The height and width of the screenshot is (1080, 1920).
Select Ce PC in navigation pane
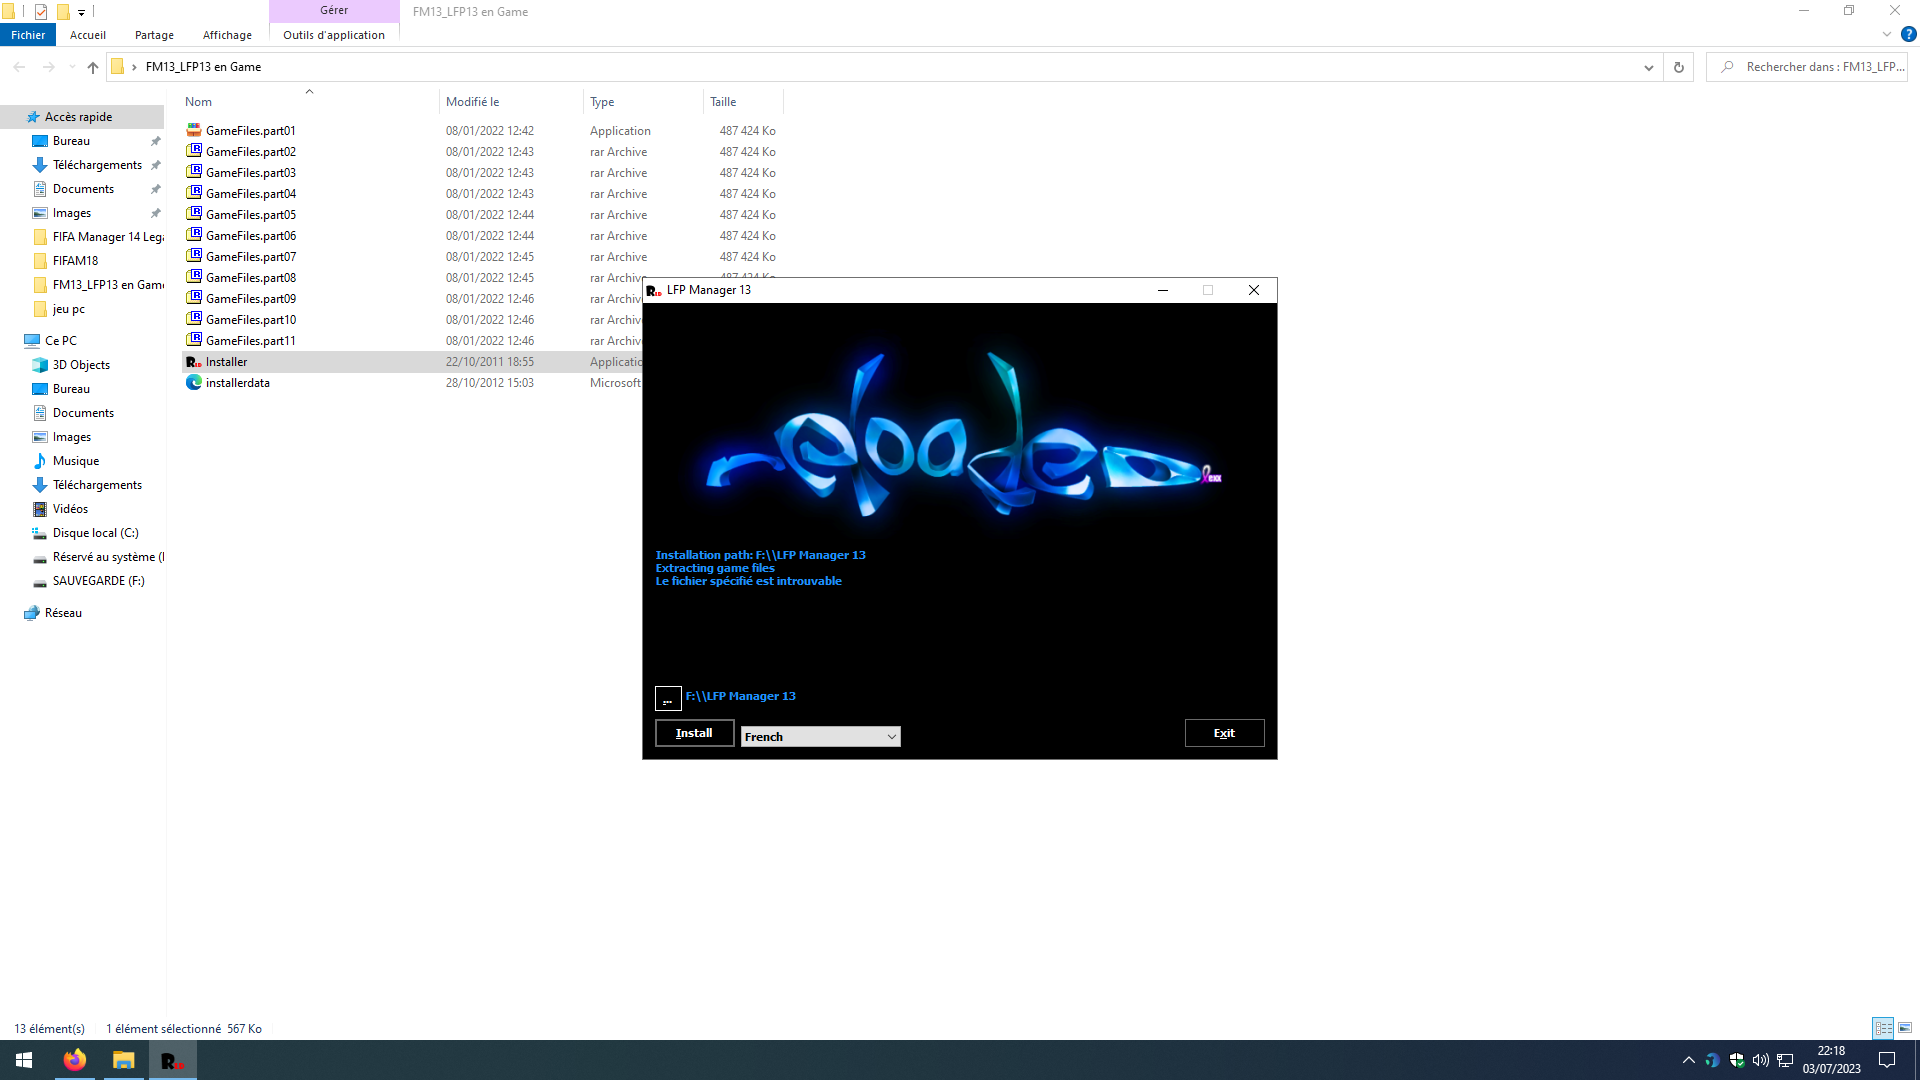pos(60,341)
